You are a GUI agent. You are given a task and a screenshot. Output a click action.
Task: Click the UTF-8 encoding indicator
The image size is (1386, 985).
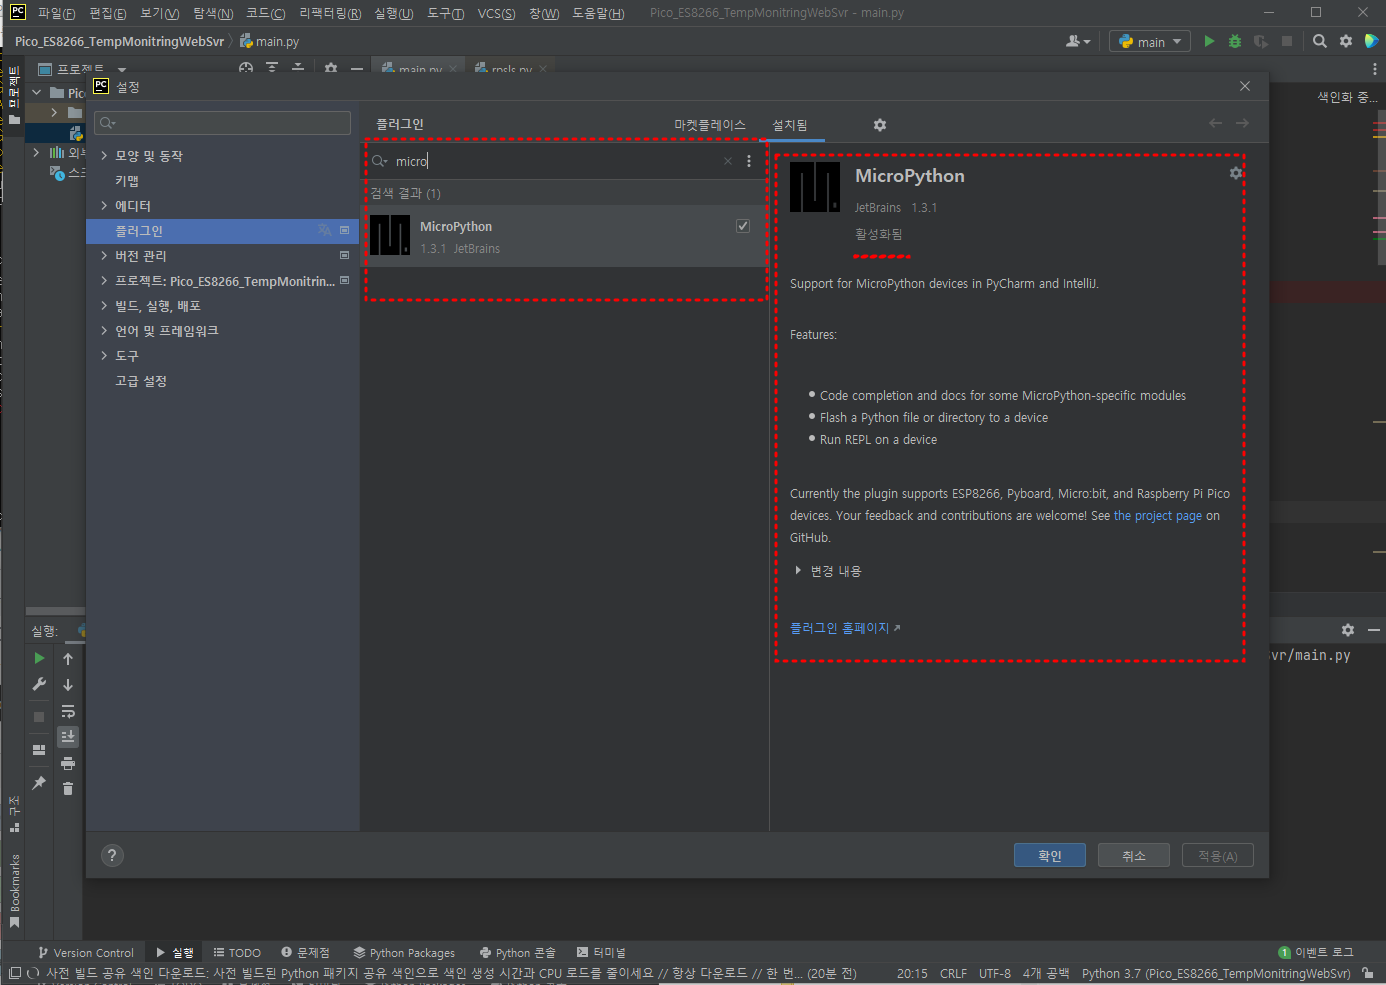(995, 973)
